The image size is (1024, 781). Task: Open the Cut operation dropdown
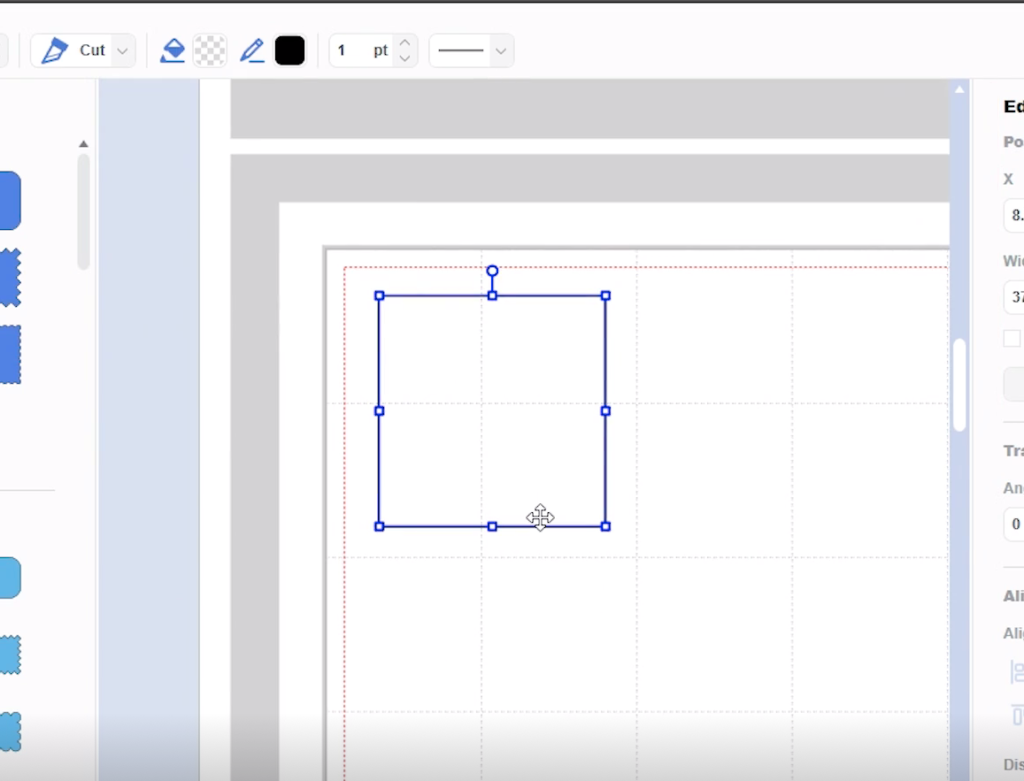(x=120, y=49)
